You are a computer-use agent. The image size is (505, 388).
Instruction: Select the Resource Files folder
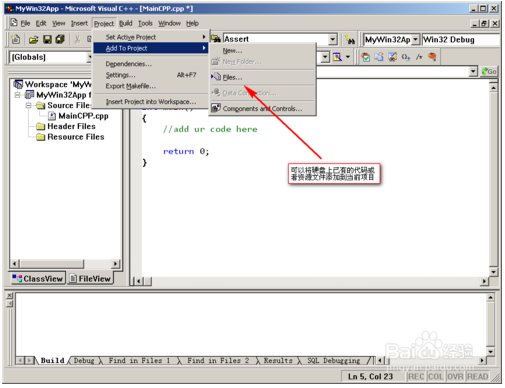point(76,137)
